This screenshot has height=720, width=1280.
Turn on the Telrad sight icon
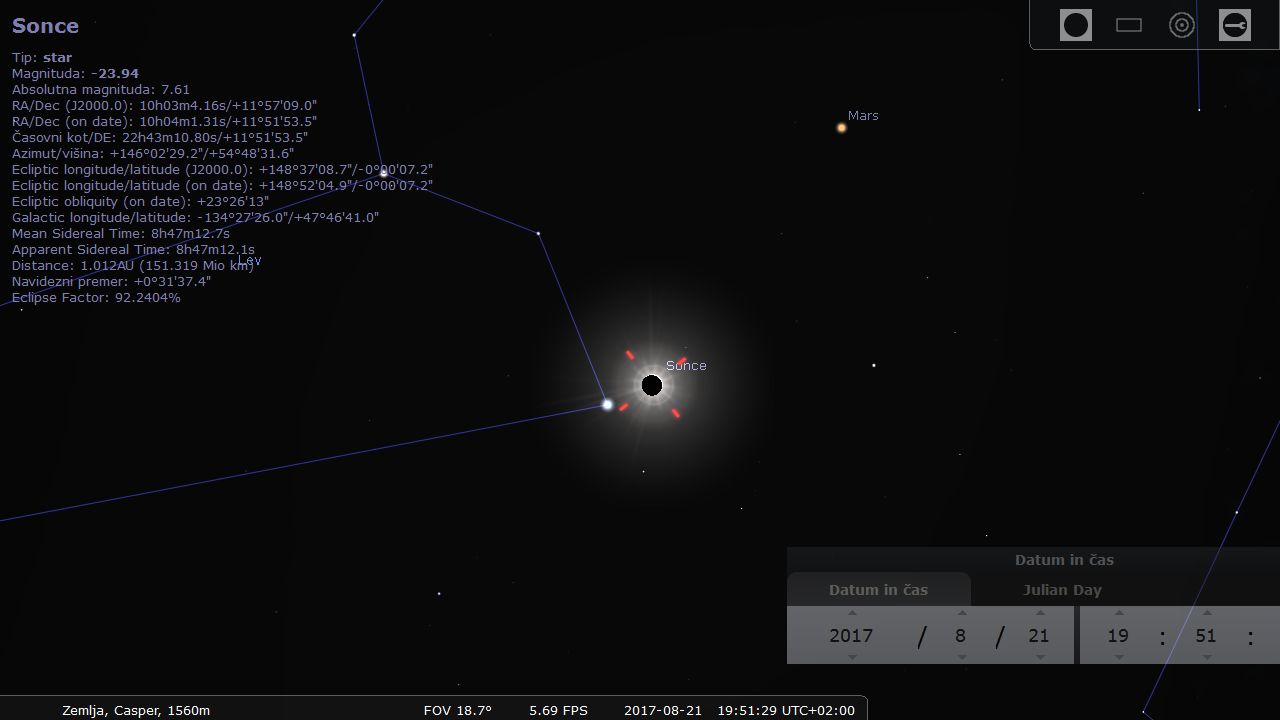pos(1182,25)
